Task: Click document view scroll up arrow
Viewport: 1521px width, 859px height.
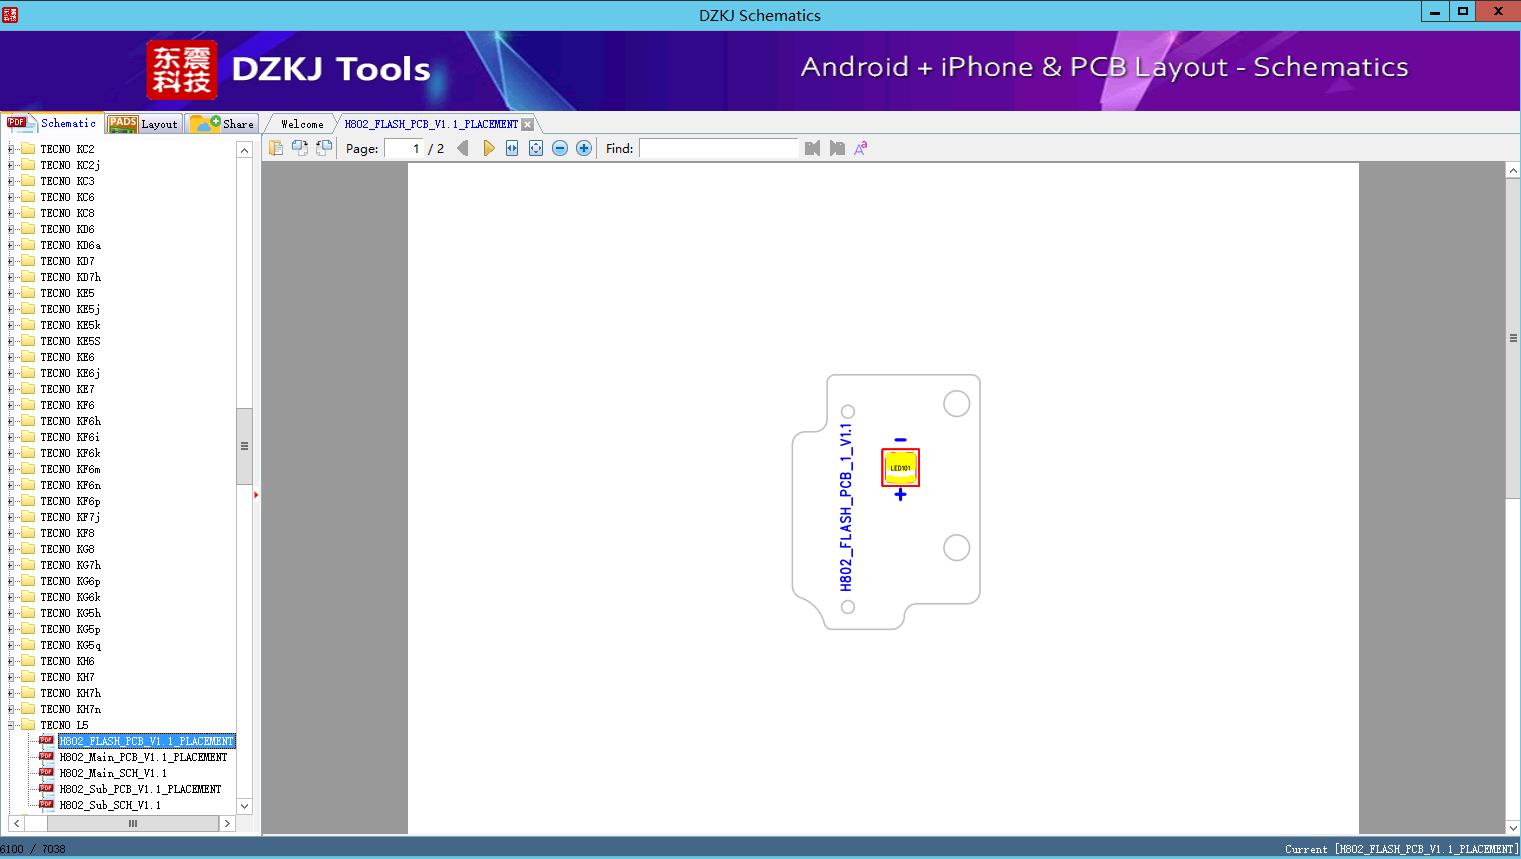Action: click(1513, 171)
